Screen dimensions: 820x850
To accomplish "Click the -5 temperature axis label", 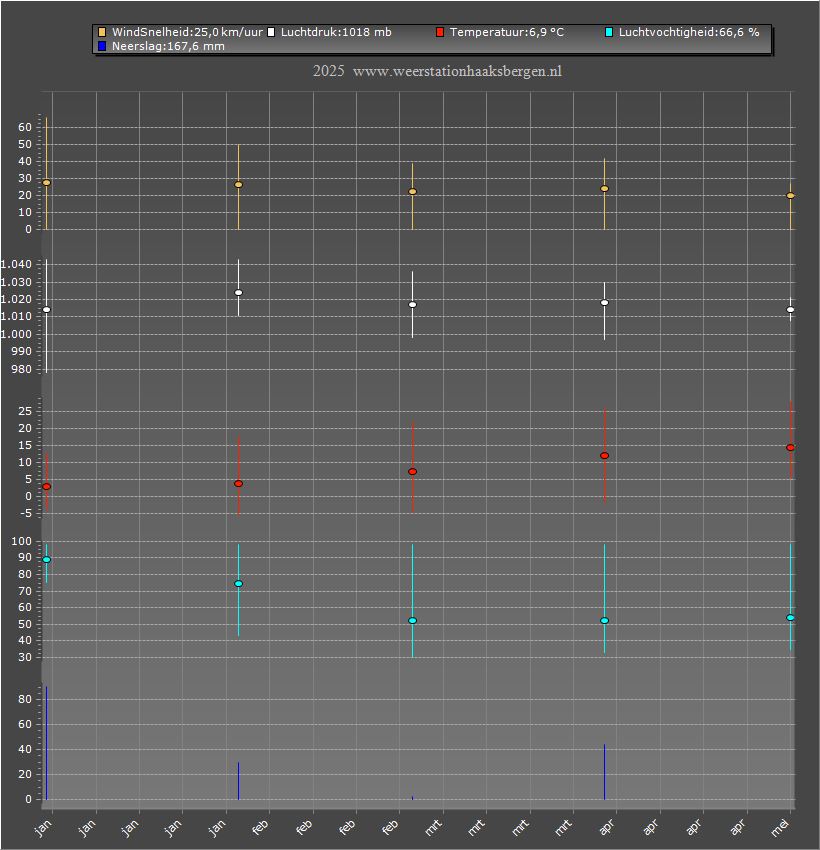I will (x=25, y=513).
